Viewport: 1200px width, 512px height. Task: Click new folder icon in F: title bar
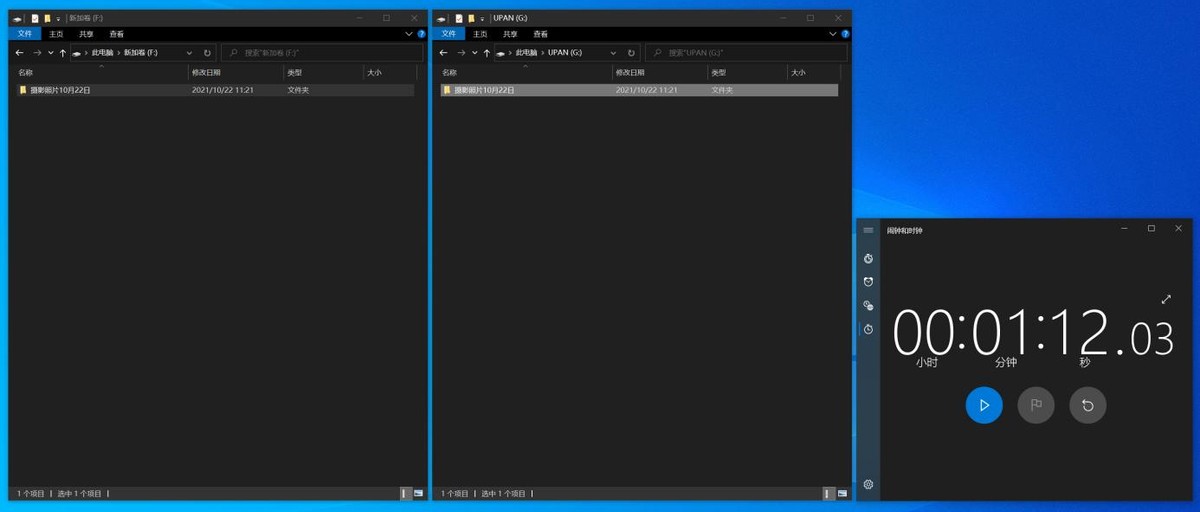(x=47, y=18)
